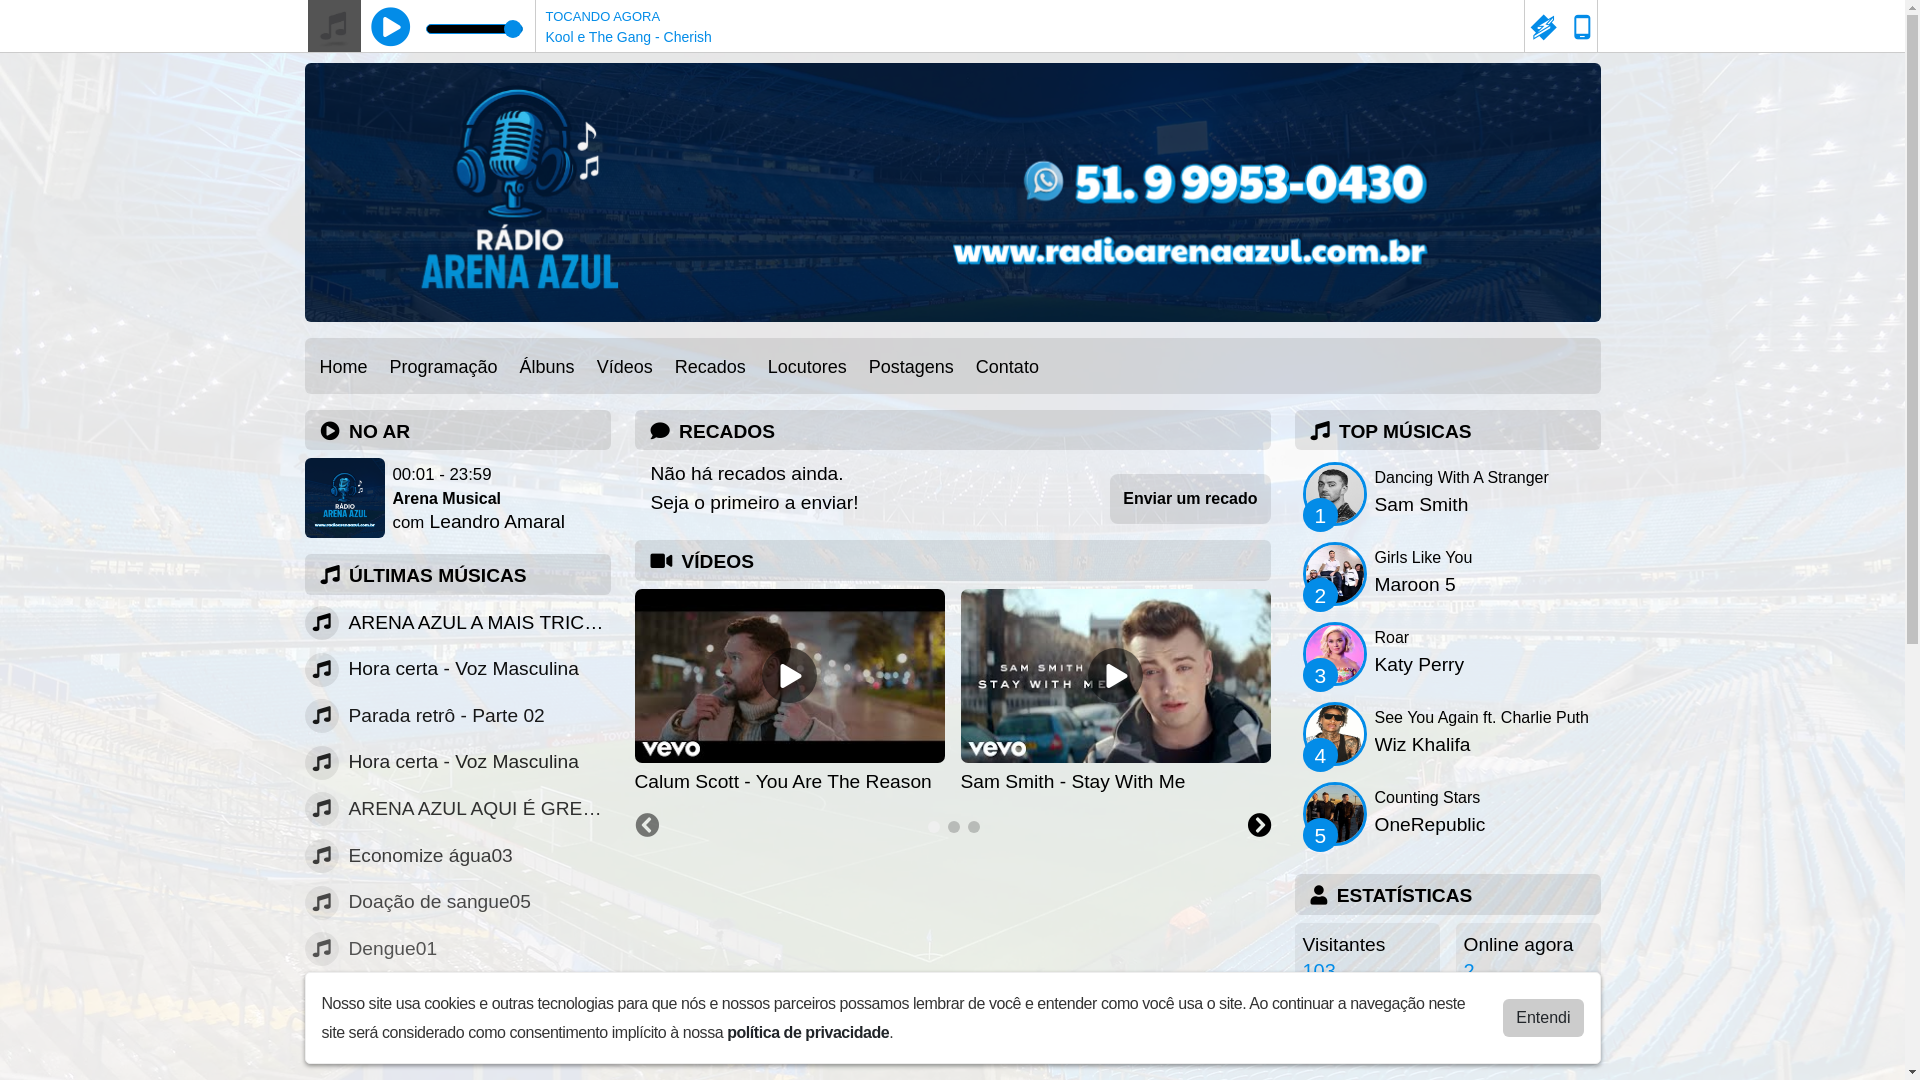Viewport: 1920px width, 1080px height.
Task: Click Wiz Khalifa artist photo ranked 4
Action: coord(1335,734)
